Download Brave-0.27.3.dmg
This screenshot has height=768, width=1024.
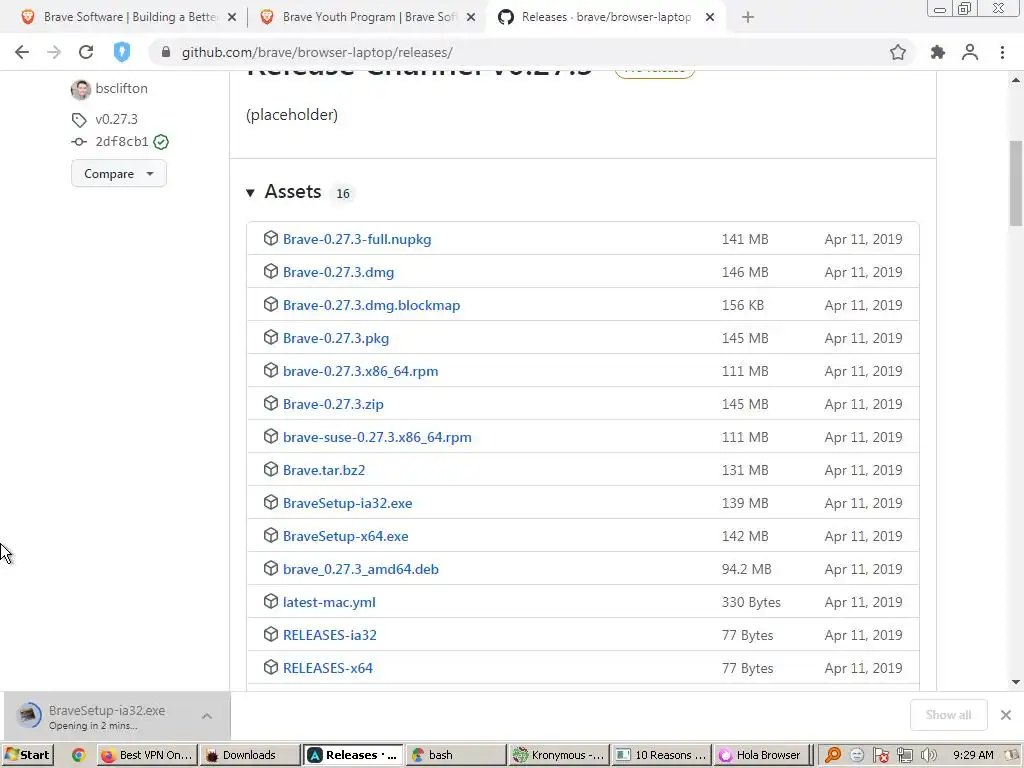[x=338, y=272]
